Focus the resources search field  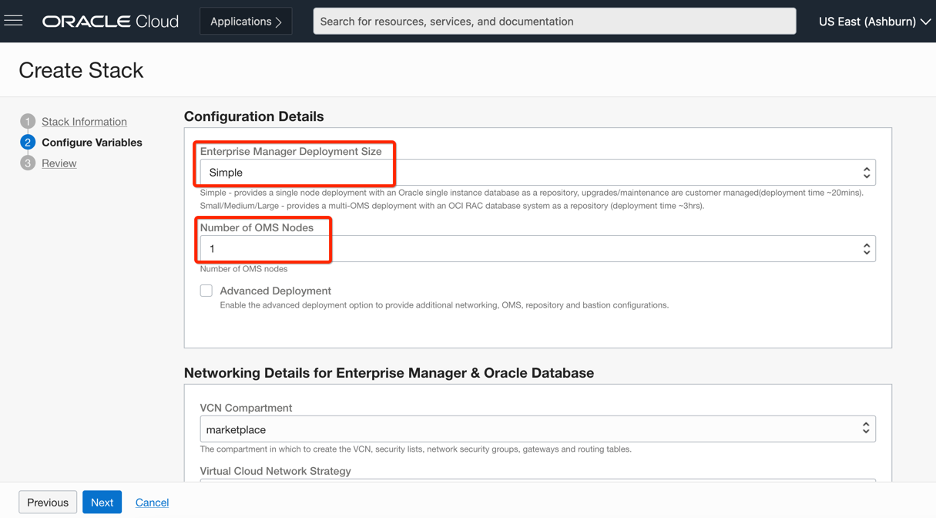(554, 21)
